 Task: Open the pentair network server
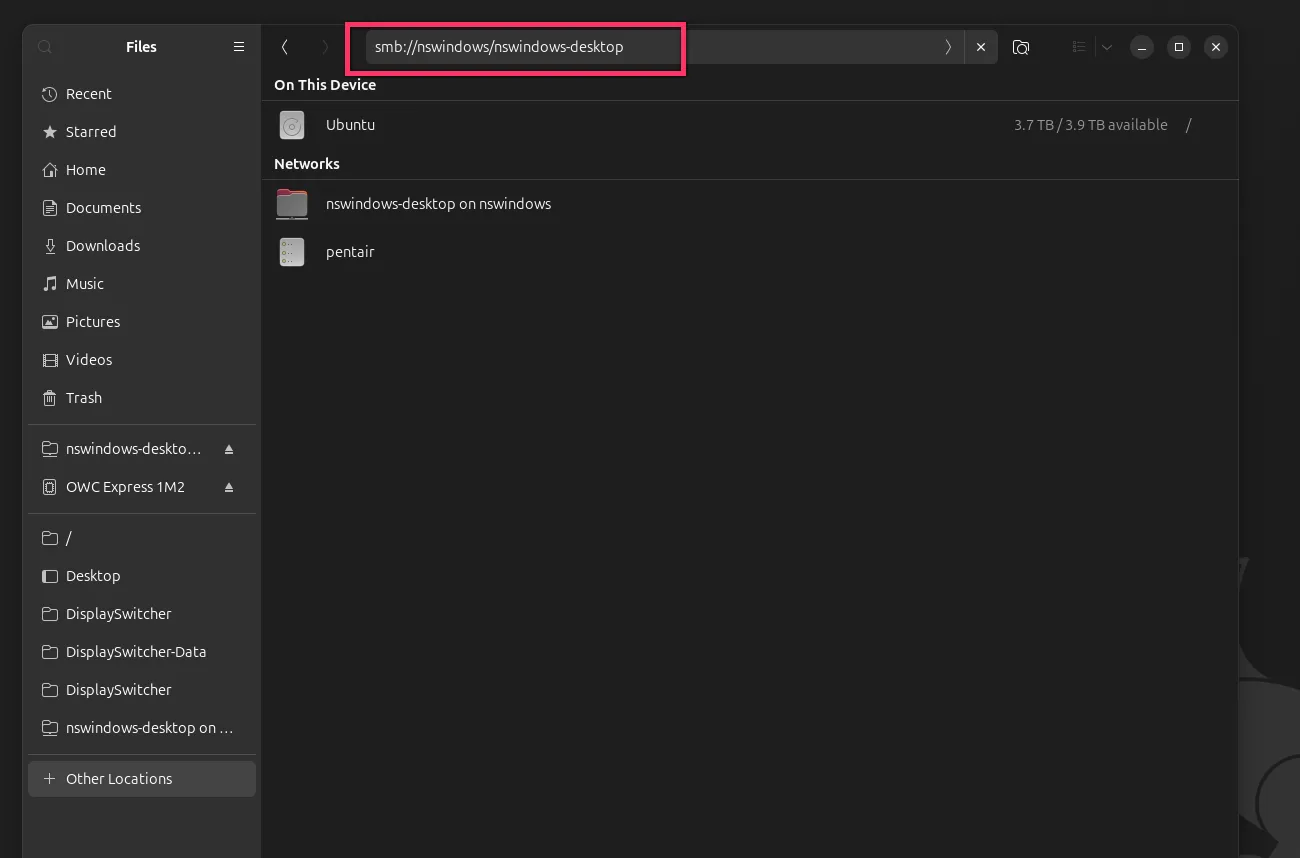point(750,252)
